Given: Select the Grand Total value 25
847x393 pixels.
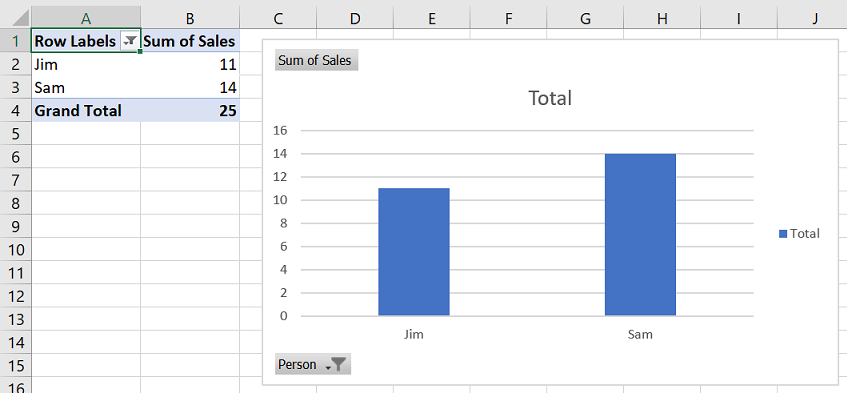Looking at the screenshot, I should point(190,111).
